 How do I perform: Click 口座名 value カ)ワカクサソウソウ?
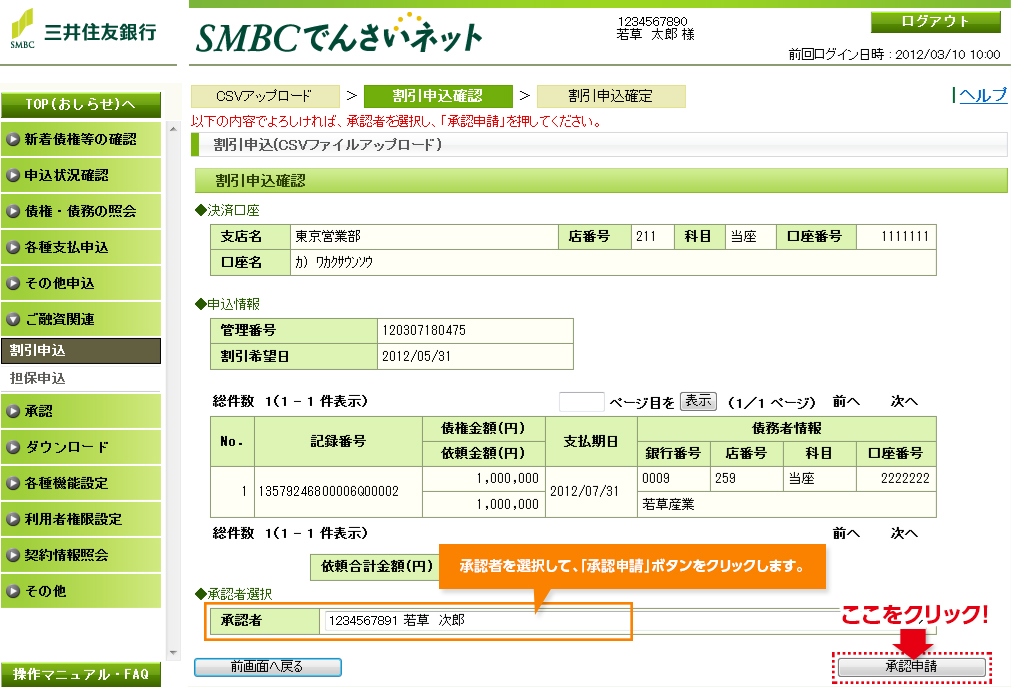(334, 263)
